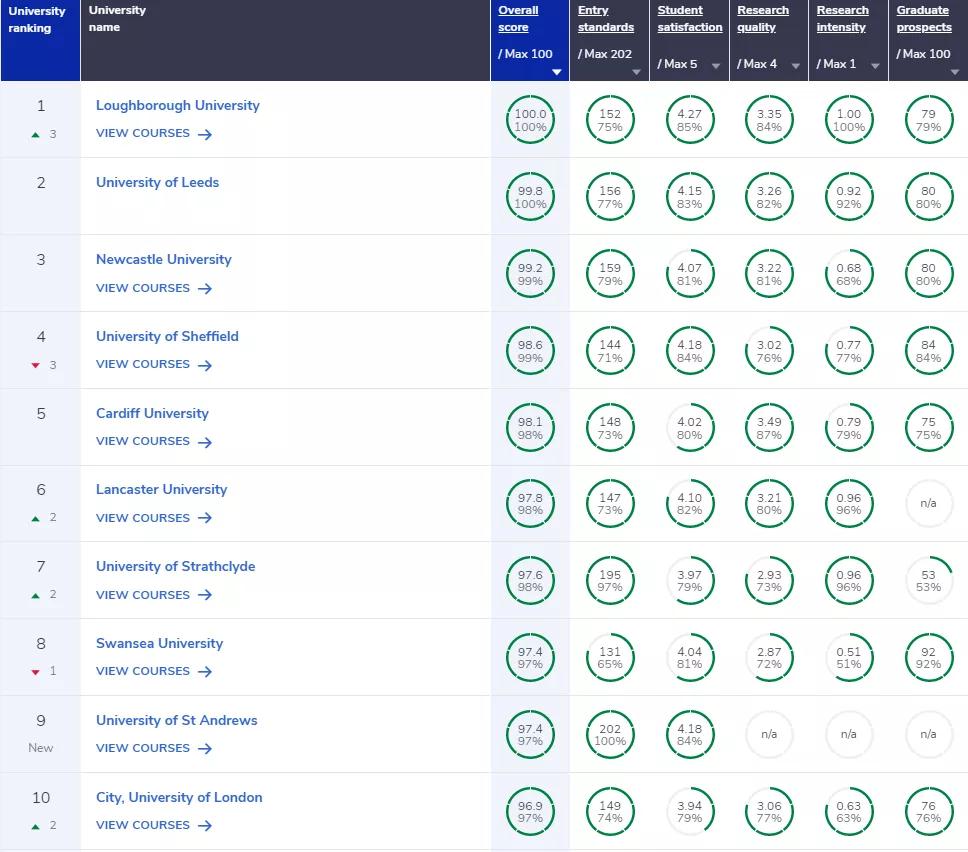Viewport: 968px width, 852px height.
Task: Click the green up arrow under rank 1
Action: point(36,134)
